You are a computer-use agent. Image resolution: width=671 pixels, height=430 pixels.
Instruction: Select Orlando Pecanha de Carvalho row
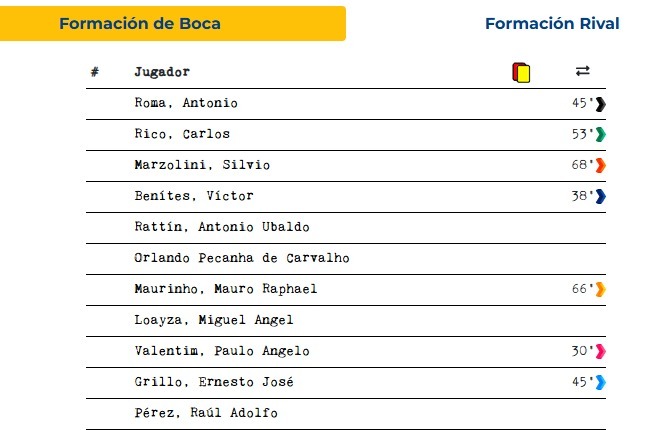click(346, 259)
